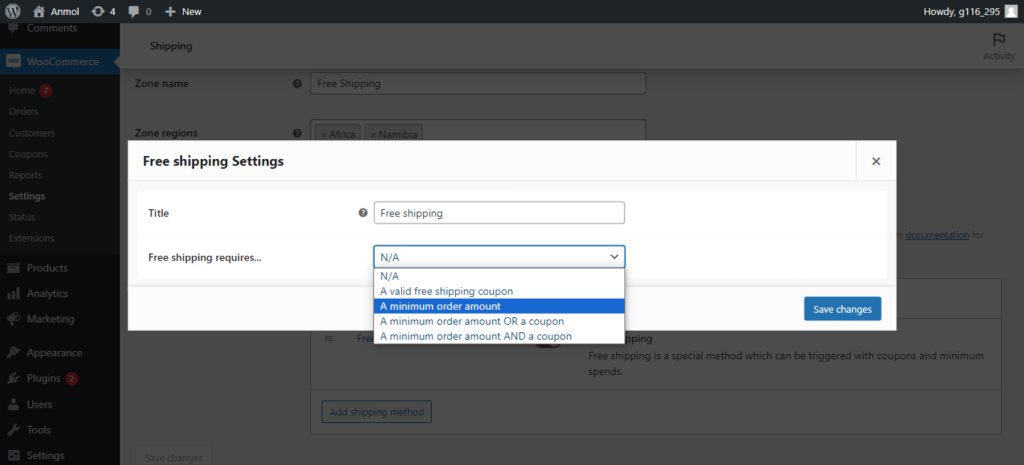Select A minimum order amount option
Viewport: 1024px width, 465px height.
coord(499,306)
